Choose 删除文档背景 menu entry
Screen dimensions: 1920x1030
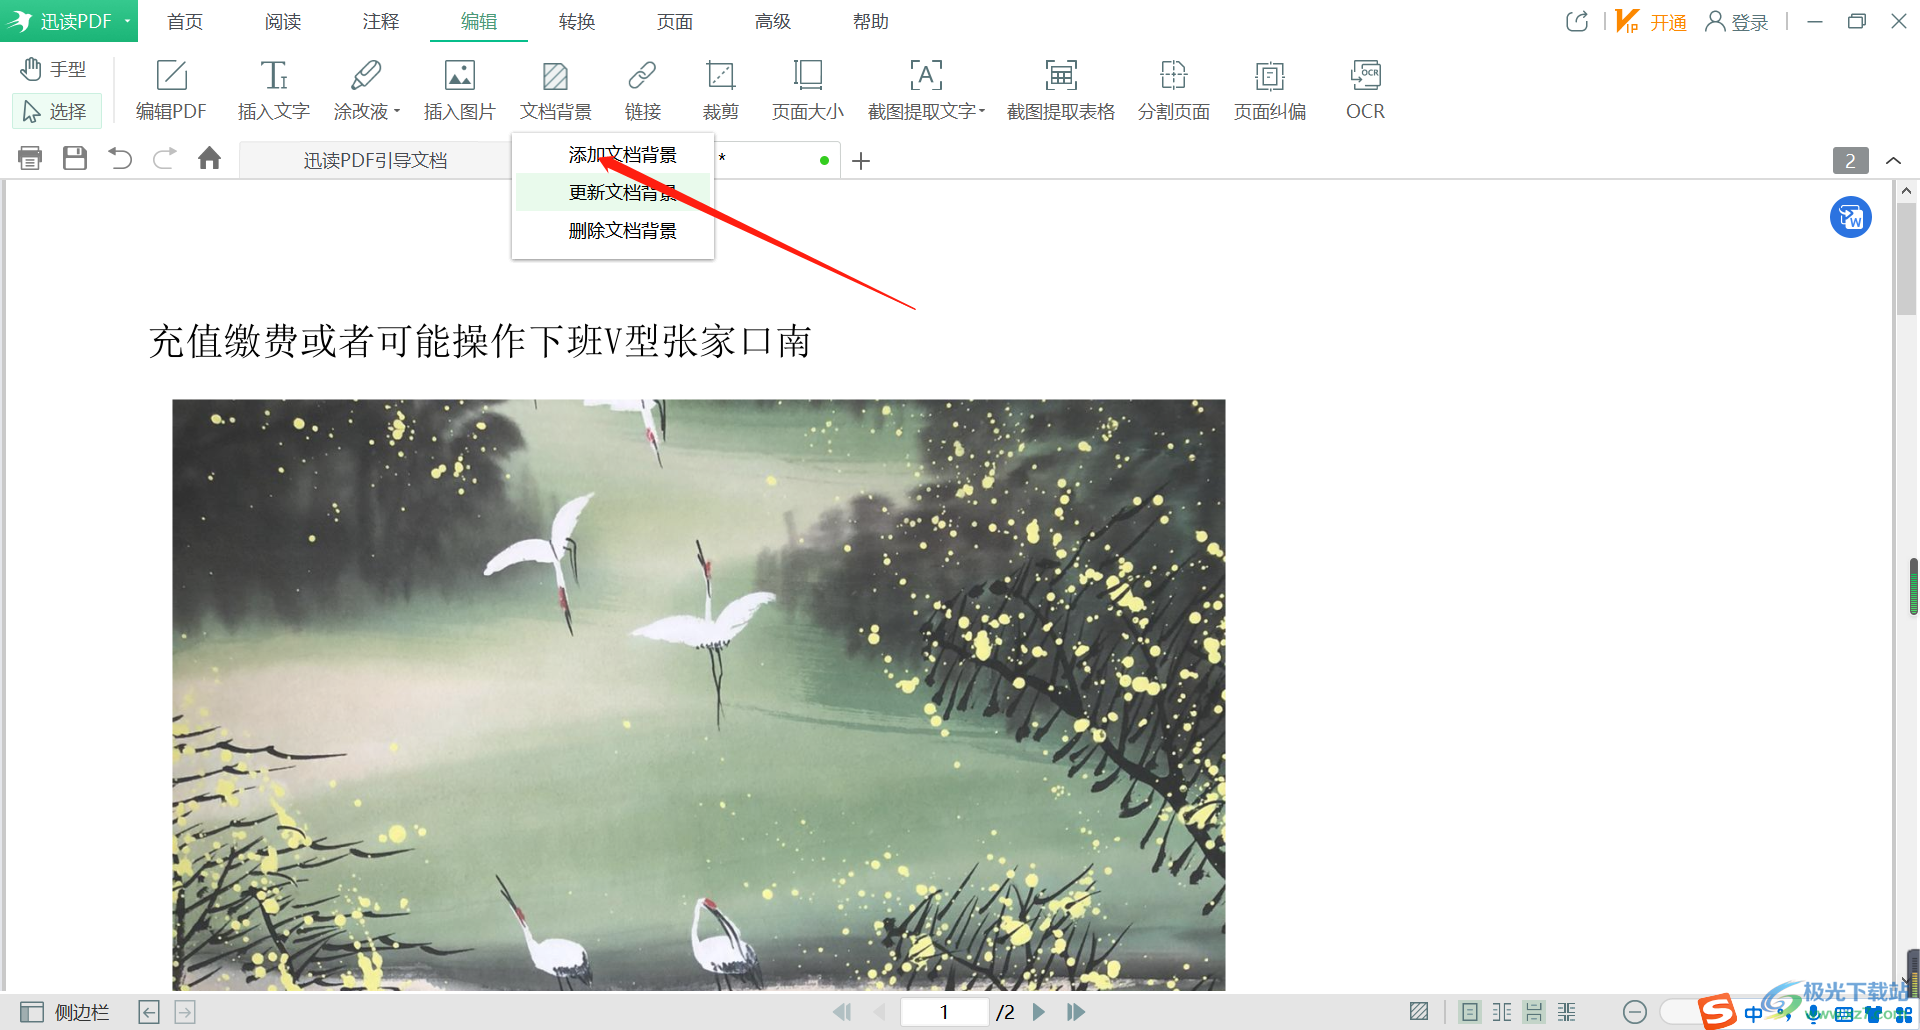pos(613,231)
